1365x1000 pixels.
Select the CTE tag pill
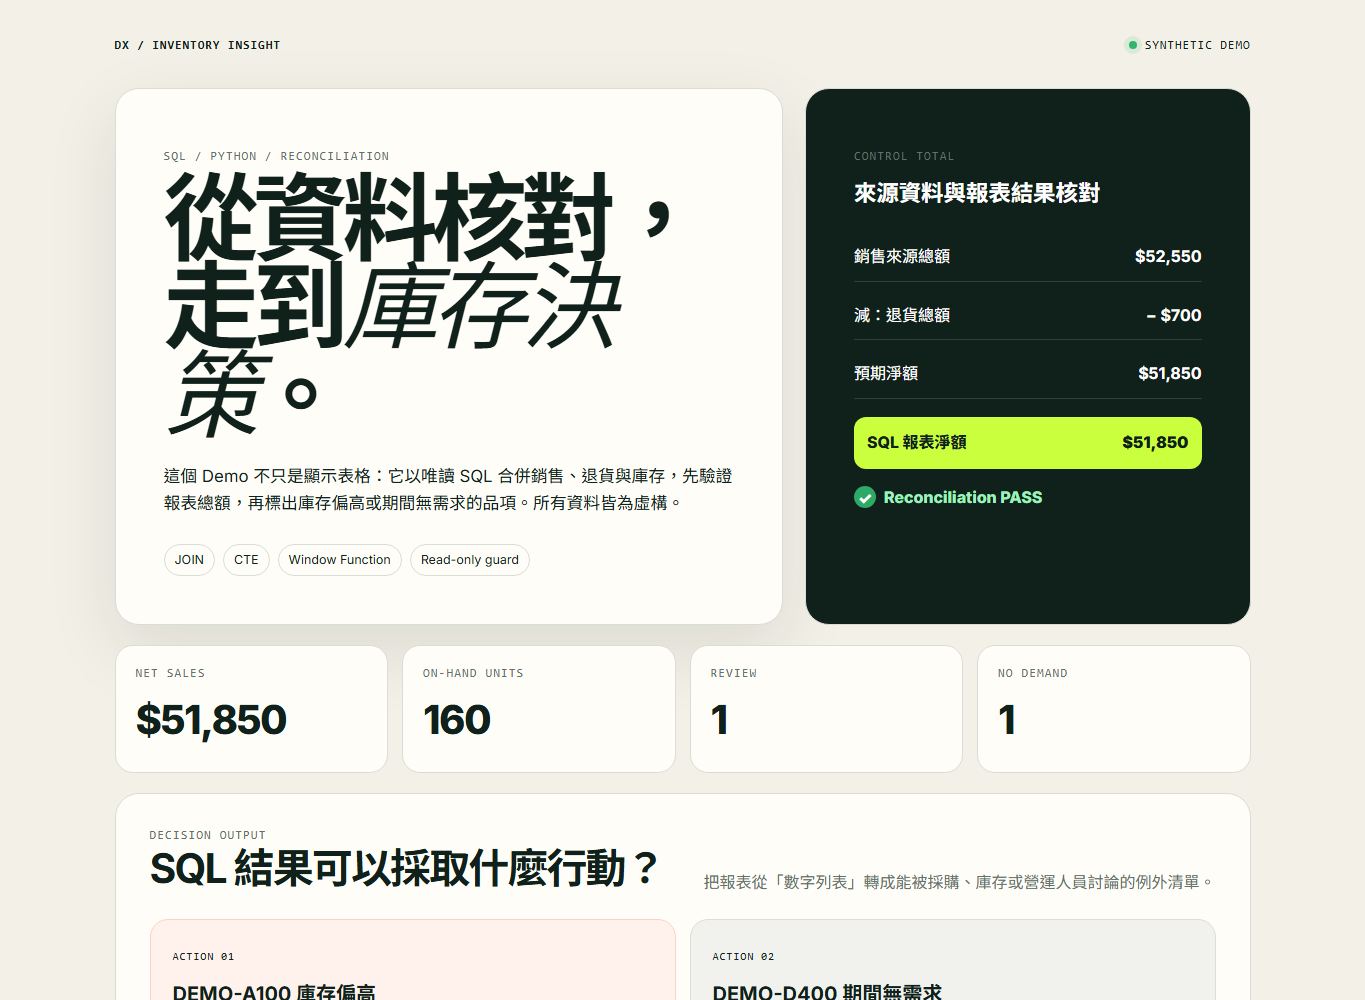click(x=246, y=560)
